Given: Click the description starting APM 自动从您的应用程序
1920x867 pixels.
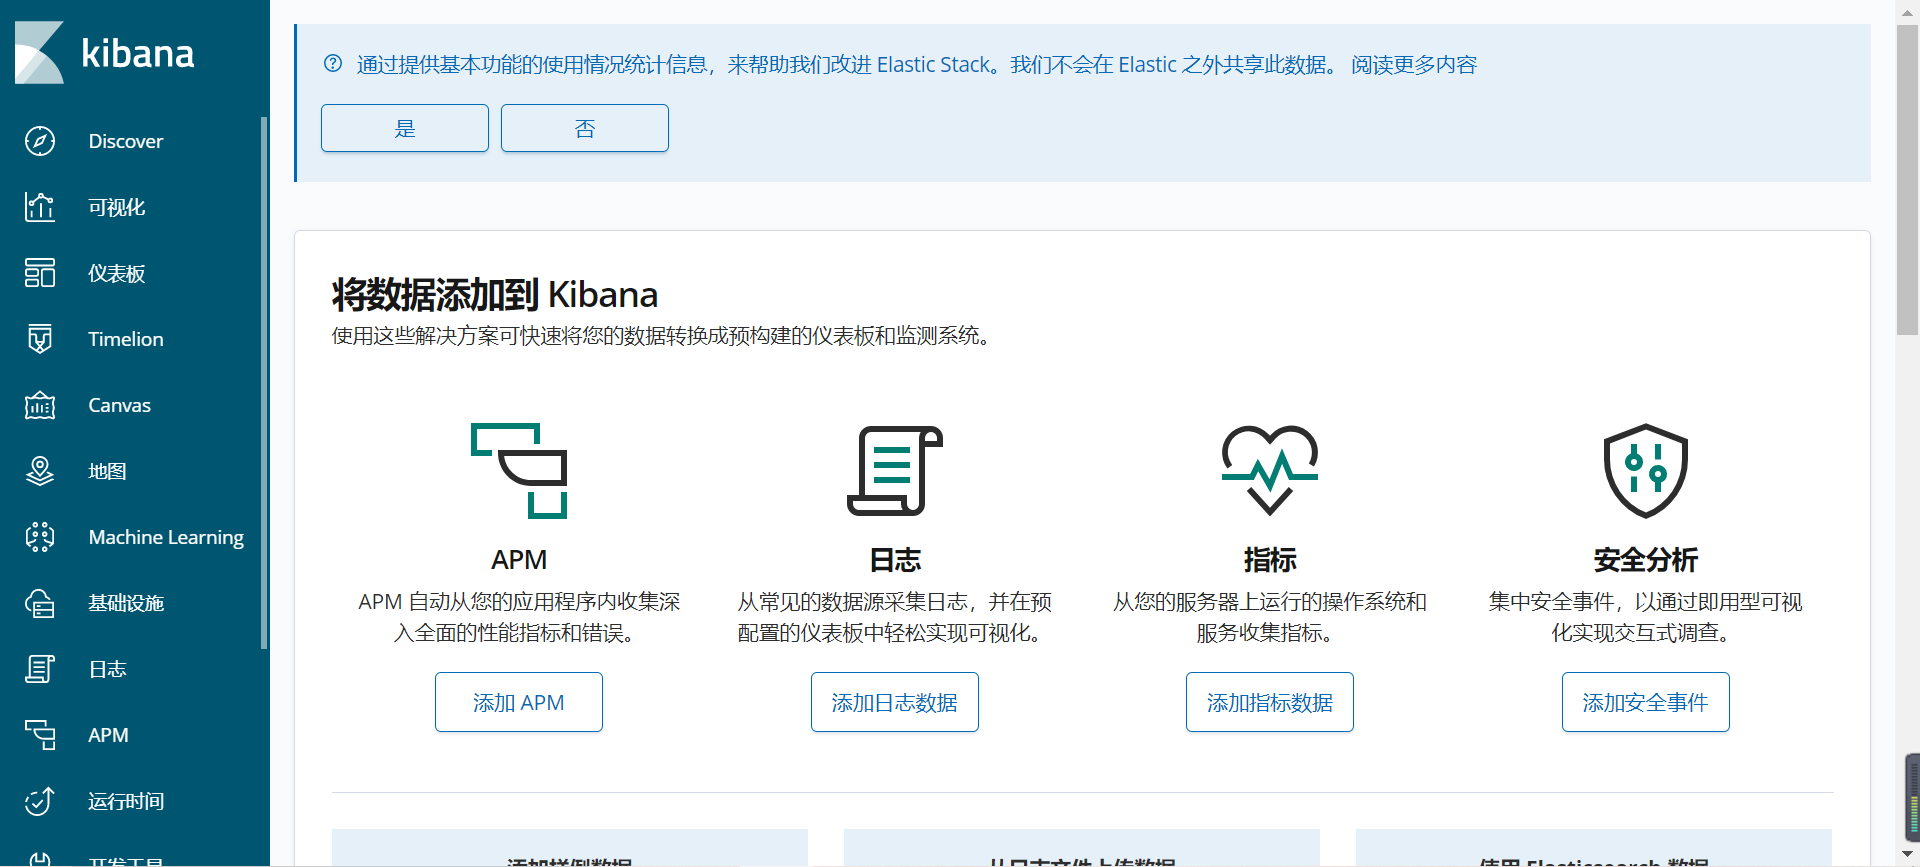Looking at the screenshot, I should click(519, 617).
